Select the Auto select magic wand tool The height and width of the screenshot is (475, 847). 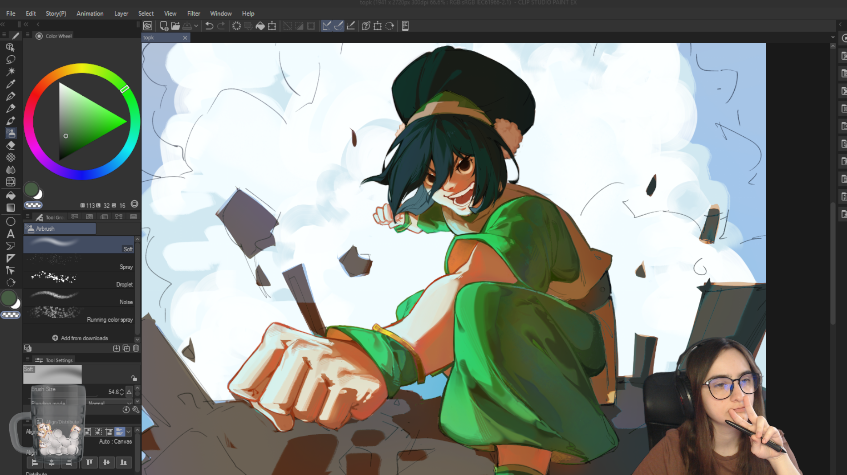(x=10, y=72)
